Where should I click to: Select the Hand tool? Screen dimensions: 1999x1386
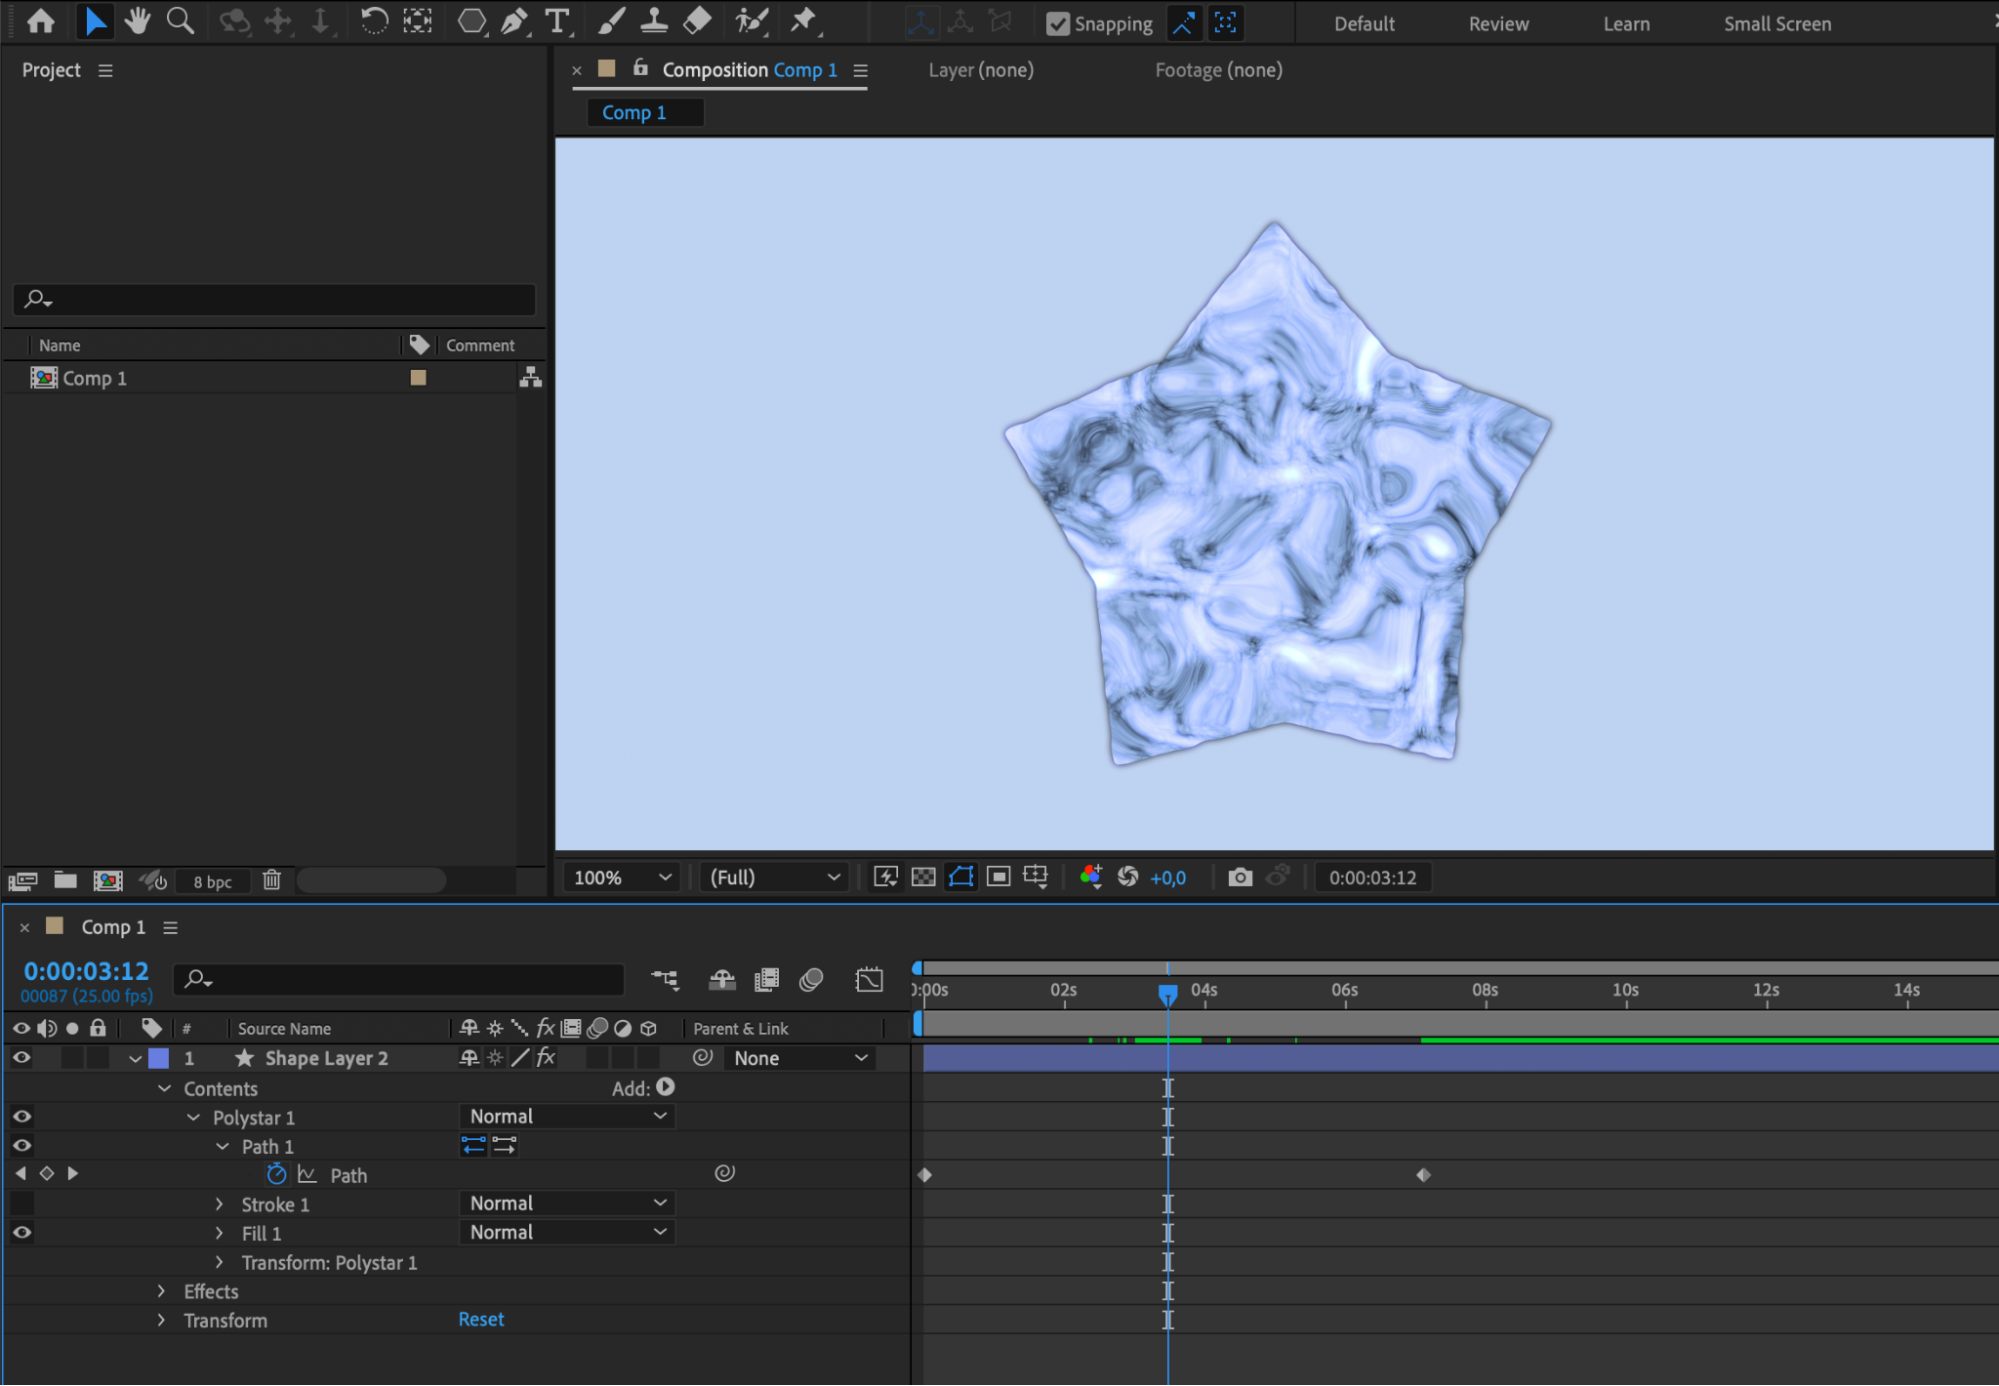coord(137,21)
